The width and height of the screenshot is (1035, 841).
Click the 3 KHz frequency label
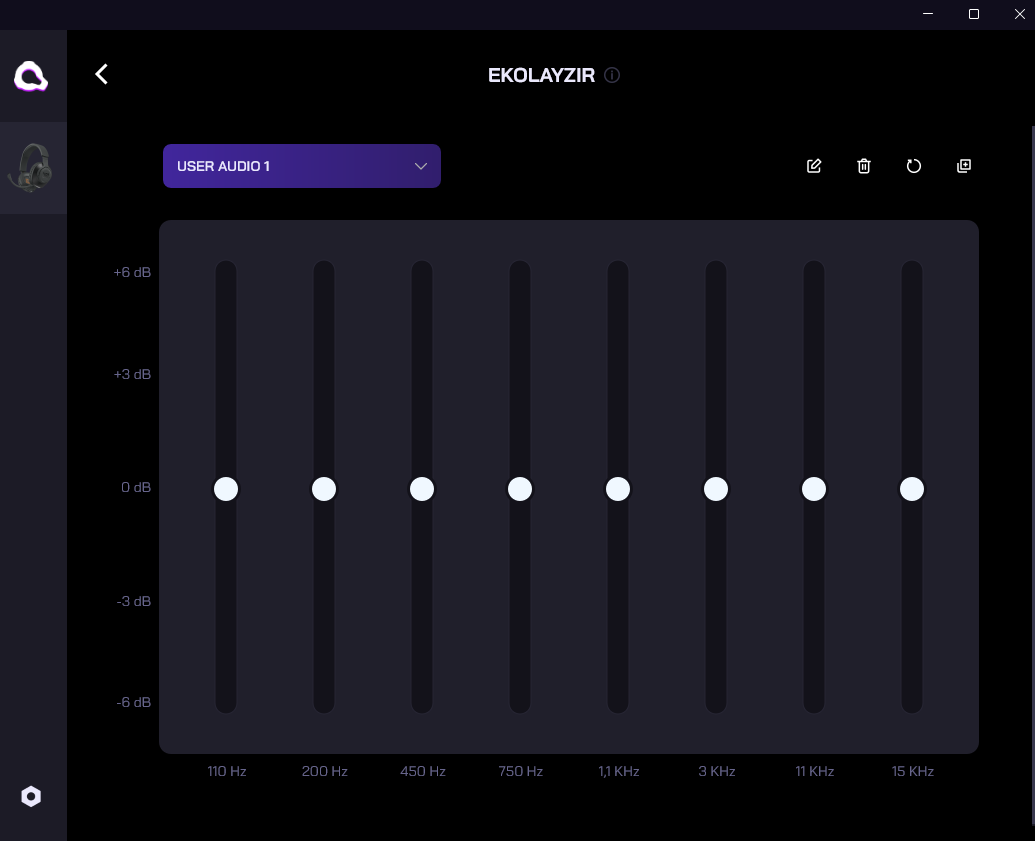coord(717,771)
